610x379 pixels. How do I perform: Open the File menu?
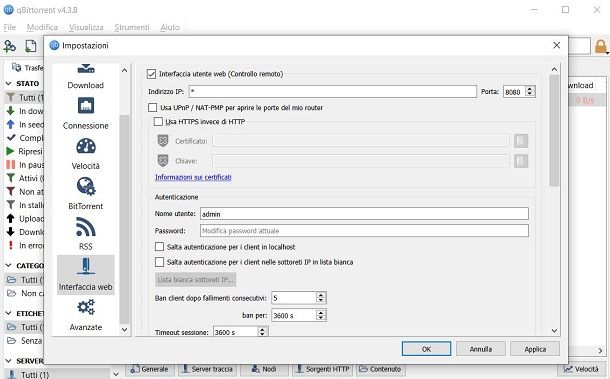10,27
